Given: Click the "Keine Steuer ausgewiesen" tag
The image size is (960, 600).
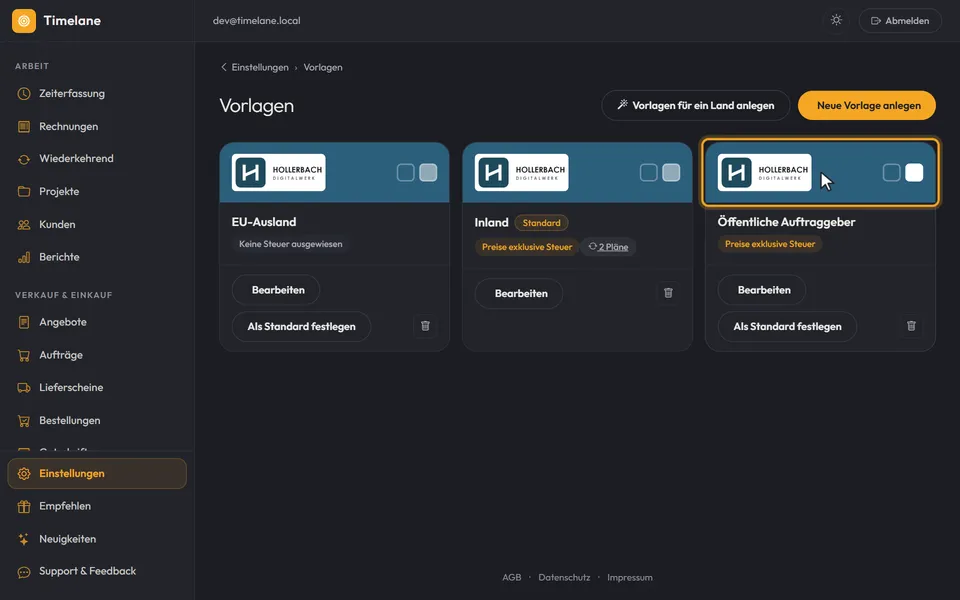Looking at the screenshot, I should pos(291,244).
